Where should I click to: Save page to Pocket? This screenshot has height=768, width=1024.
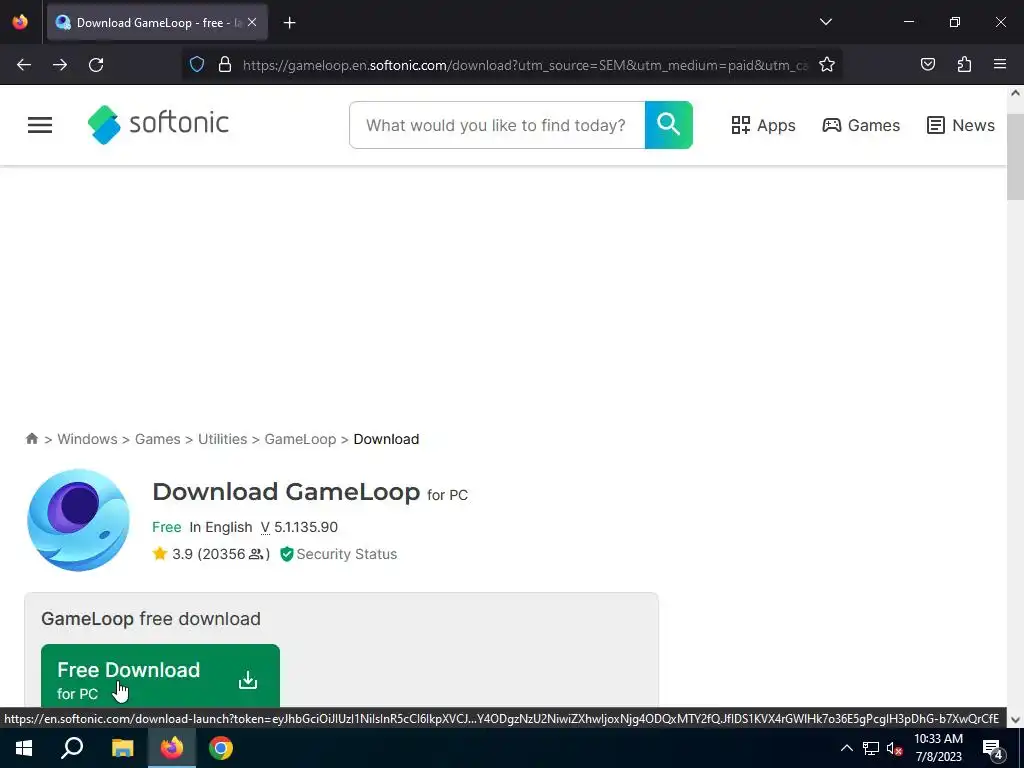[x=928, y=64]
